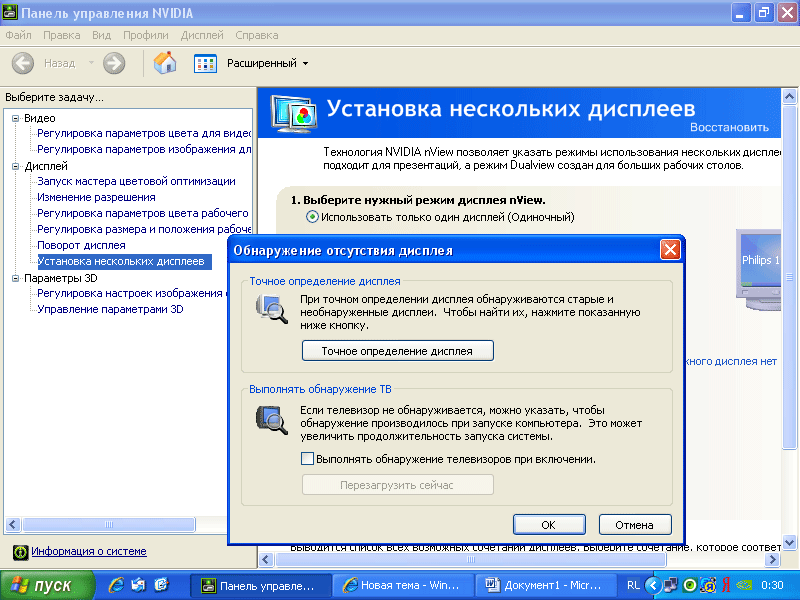Open the Правка menu

[61, 35]
